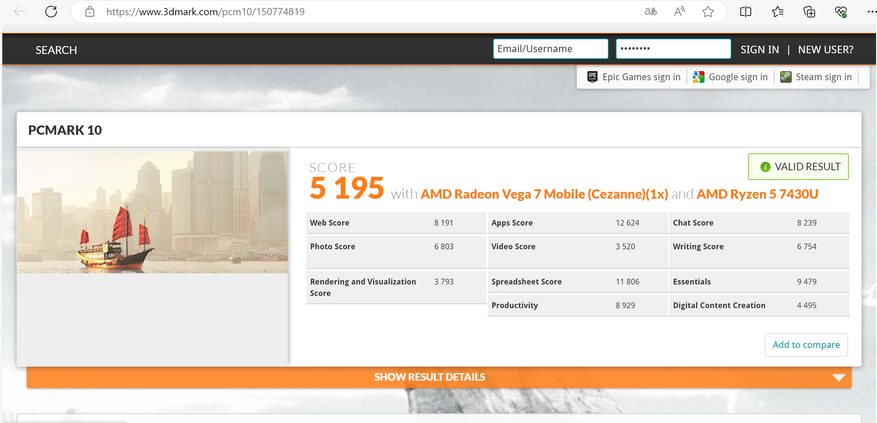Click the white arrow on result details bar
This screenshot has height=423, width=877.
point(838,378)
